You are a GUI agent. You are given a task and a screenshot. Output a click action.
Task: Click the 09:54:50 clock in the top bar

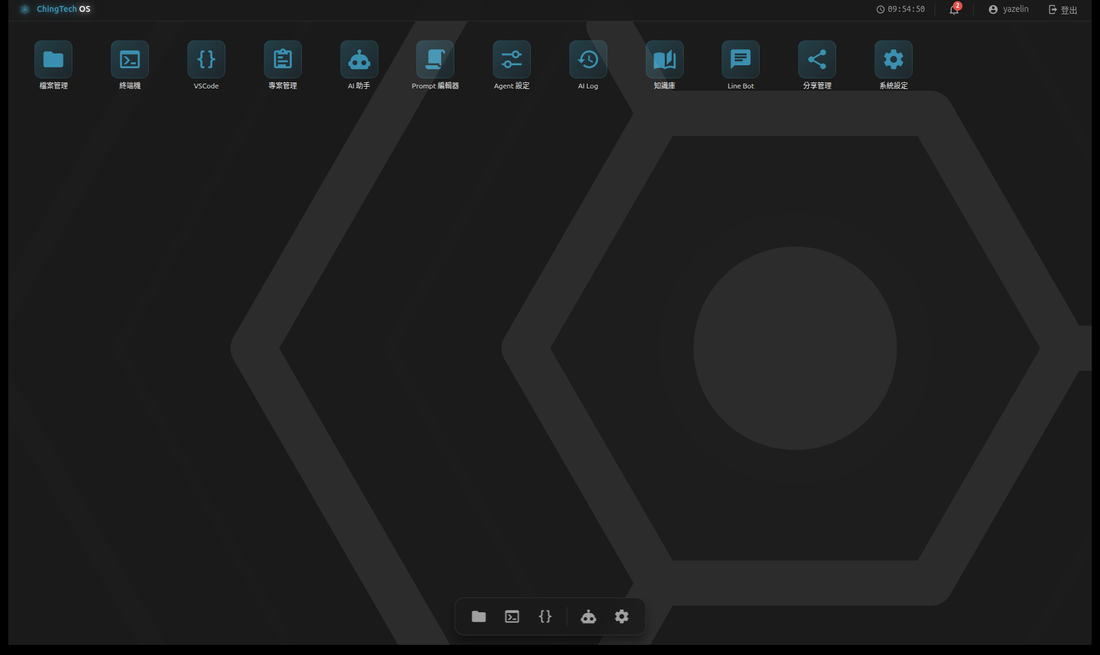point(901,9)
